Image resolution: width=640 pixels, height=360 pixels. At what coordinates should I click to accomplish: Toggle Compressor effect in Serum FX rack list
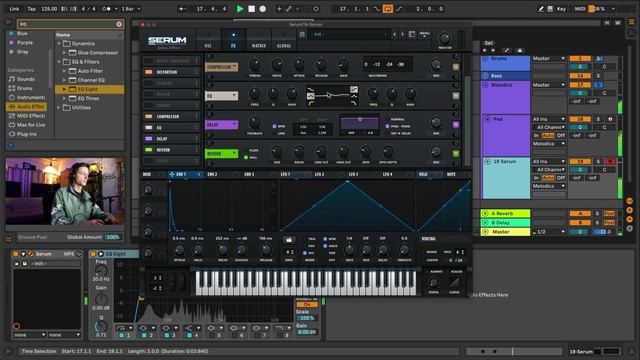tap(149, 117)
